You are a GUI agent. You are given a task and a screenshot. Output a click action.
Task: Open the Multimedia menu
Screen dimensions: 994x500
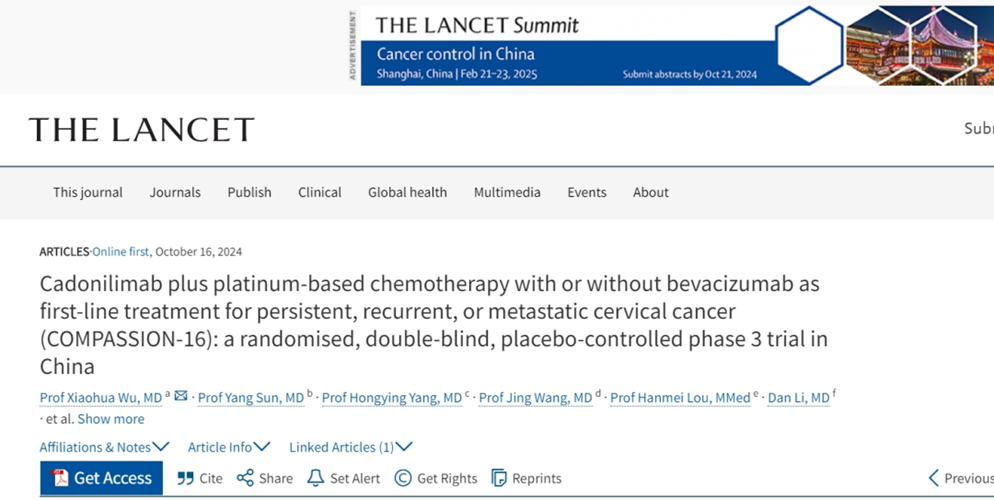(507, 192)
